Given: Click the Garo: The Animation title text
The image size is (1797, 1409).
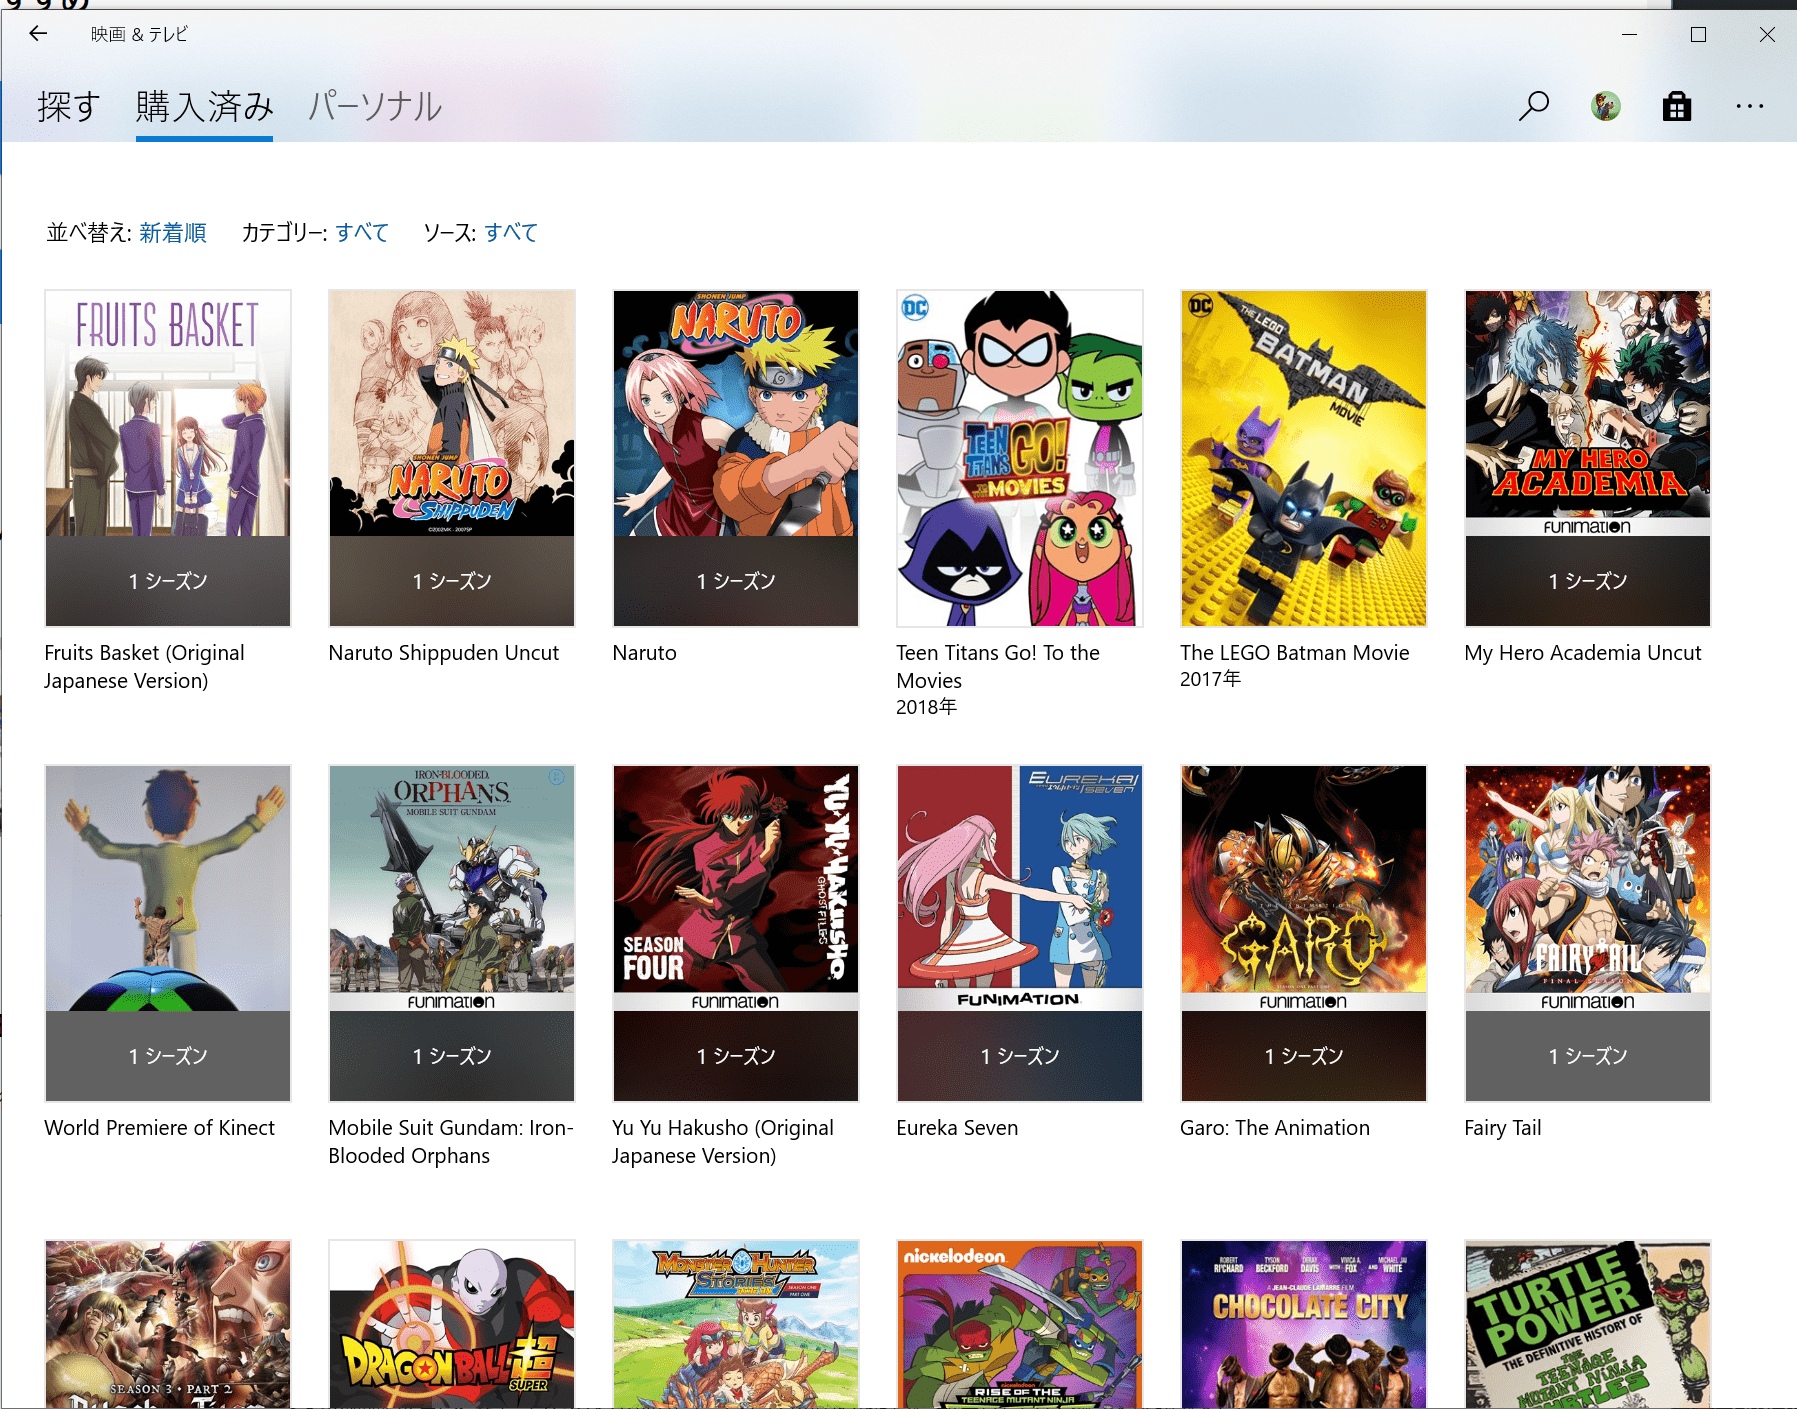Looking at the screenshot, I should point(1275,1128).
